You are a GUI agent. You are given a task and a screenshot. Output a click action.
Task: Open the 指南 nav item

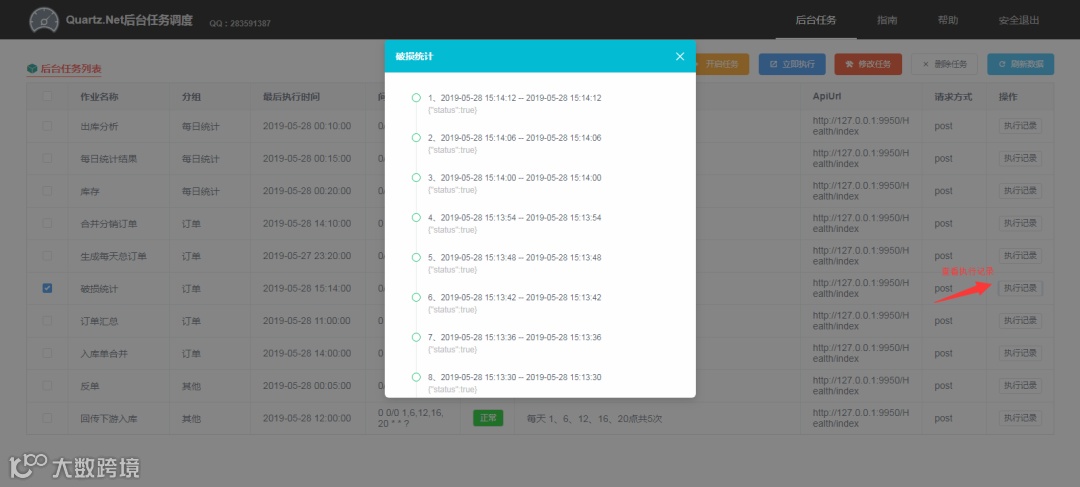click(887, 20)
